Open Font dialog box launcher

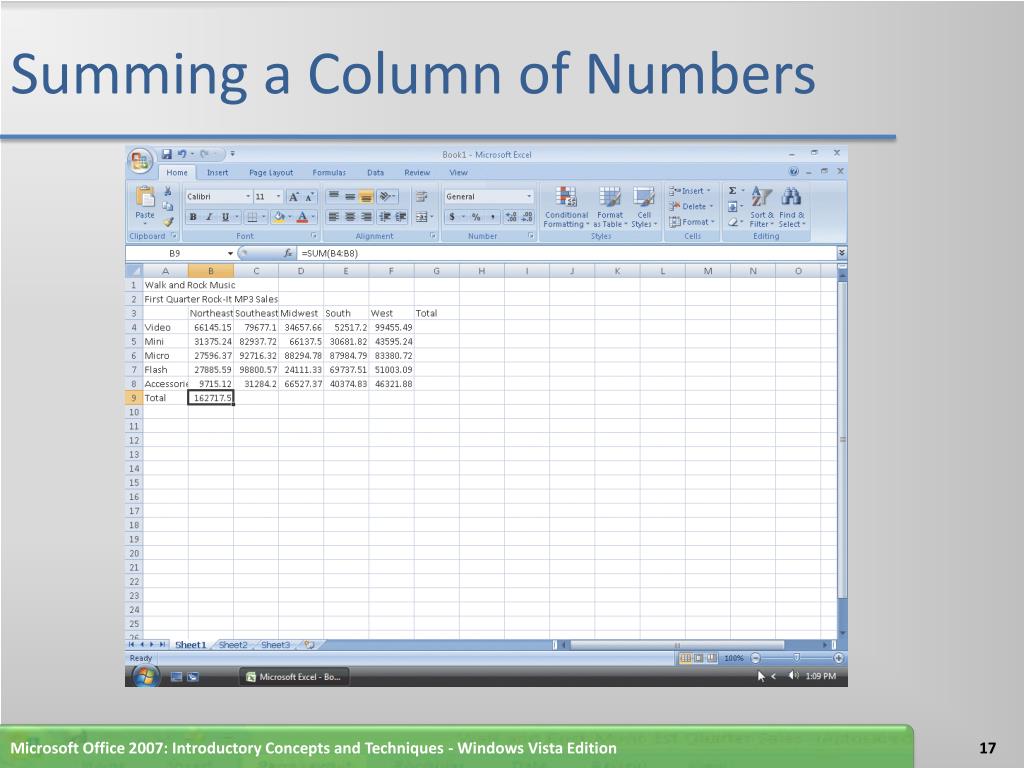[314, 236]
